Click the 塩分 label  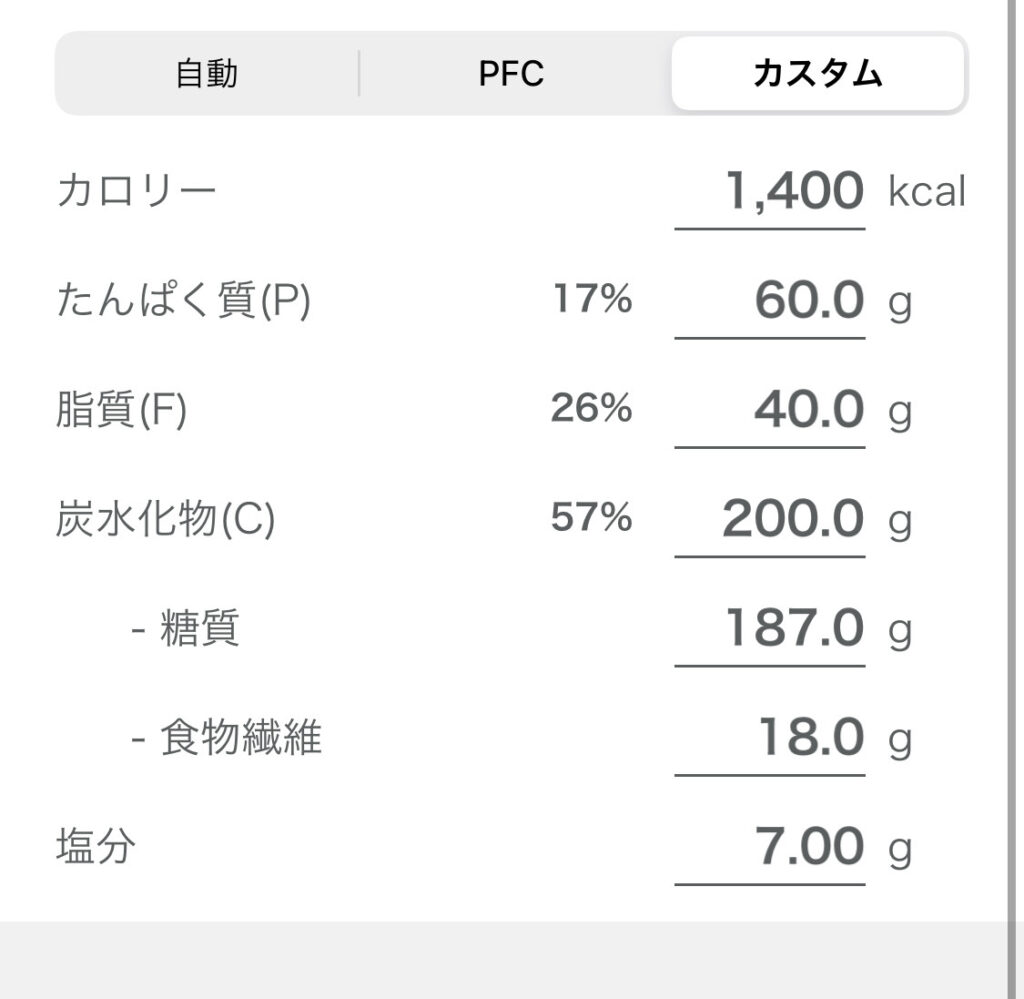[x=96, y=847]
